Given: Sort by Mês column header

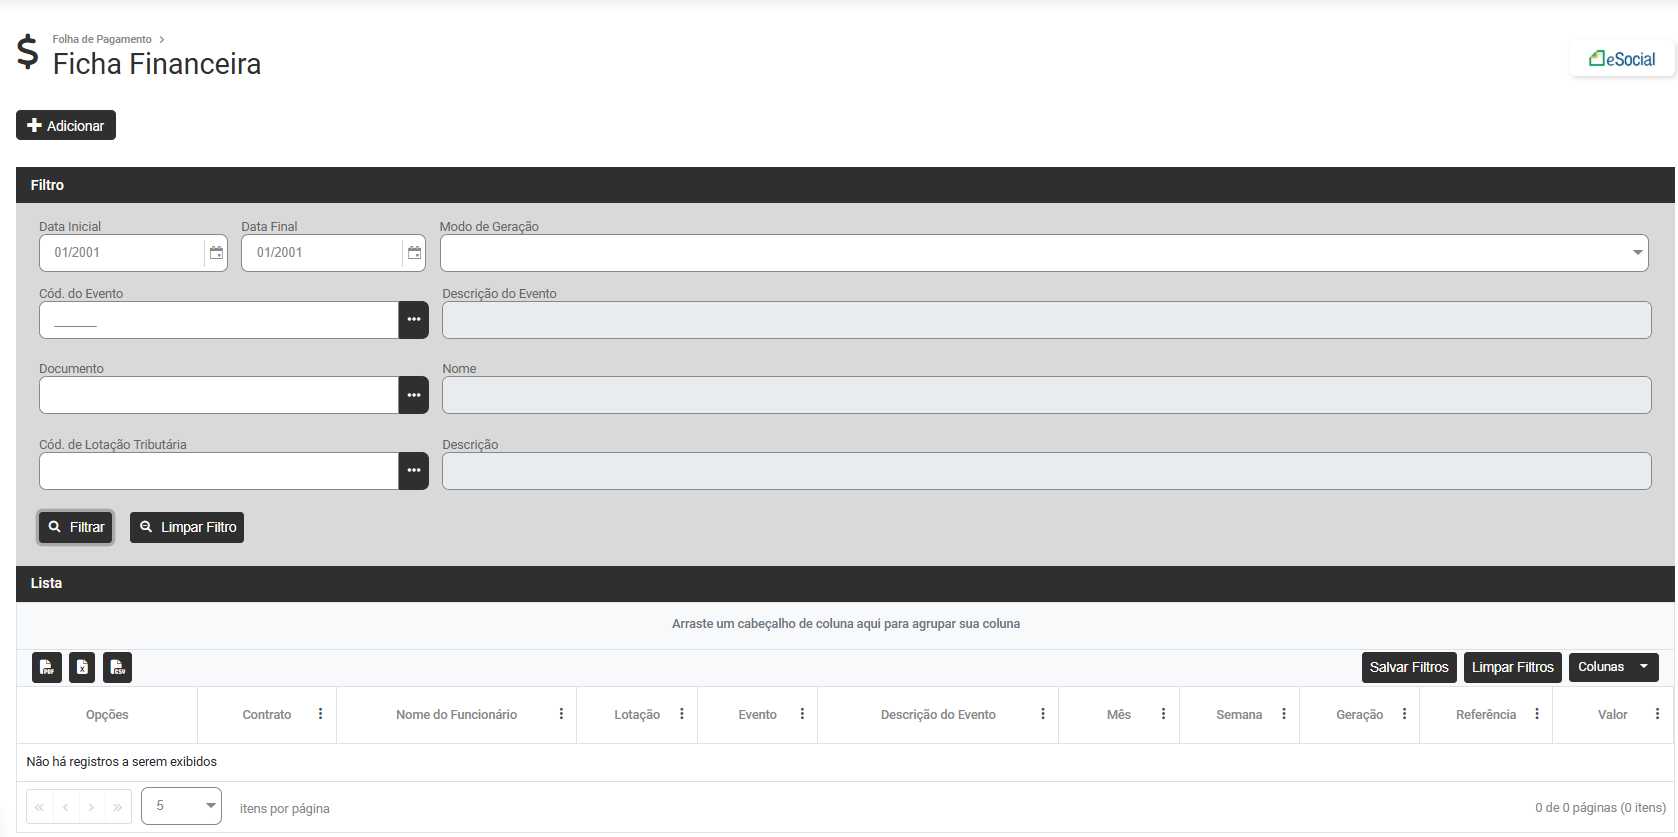Looking at the screenshot, I should [1119, 715].
